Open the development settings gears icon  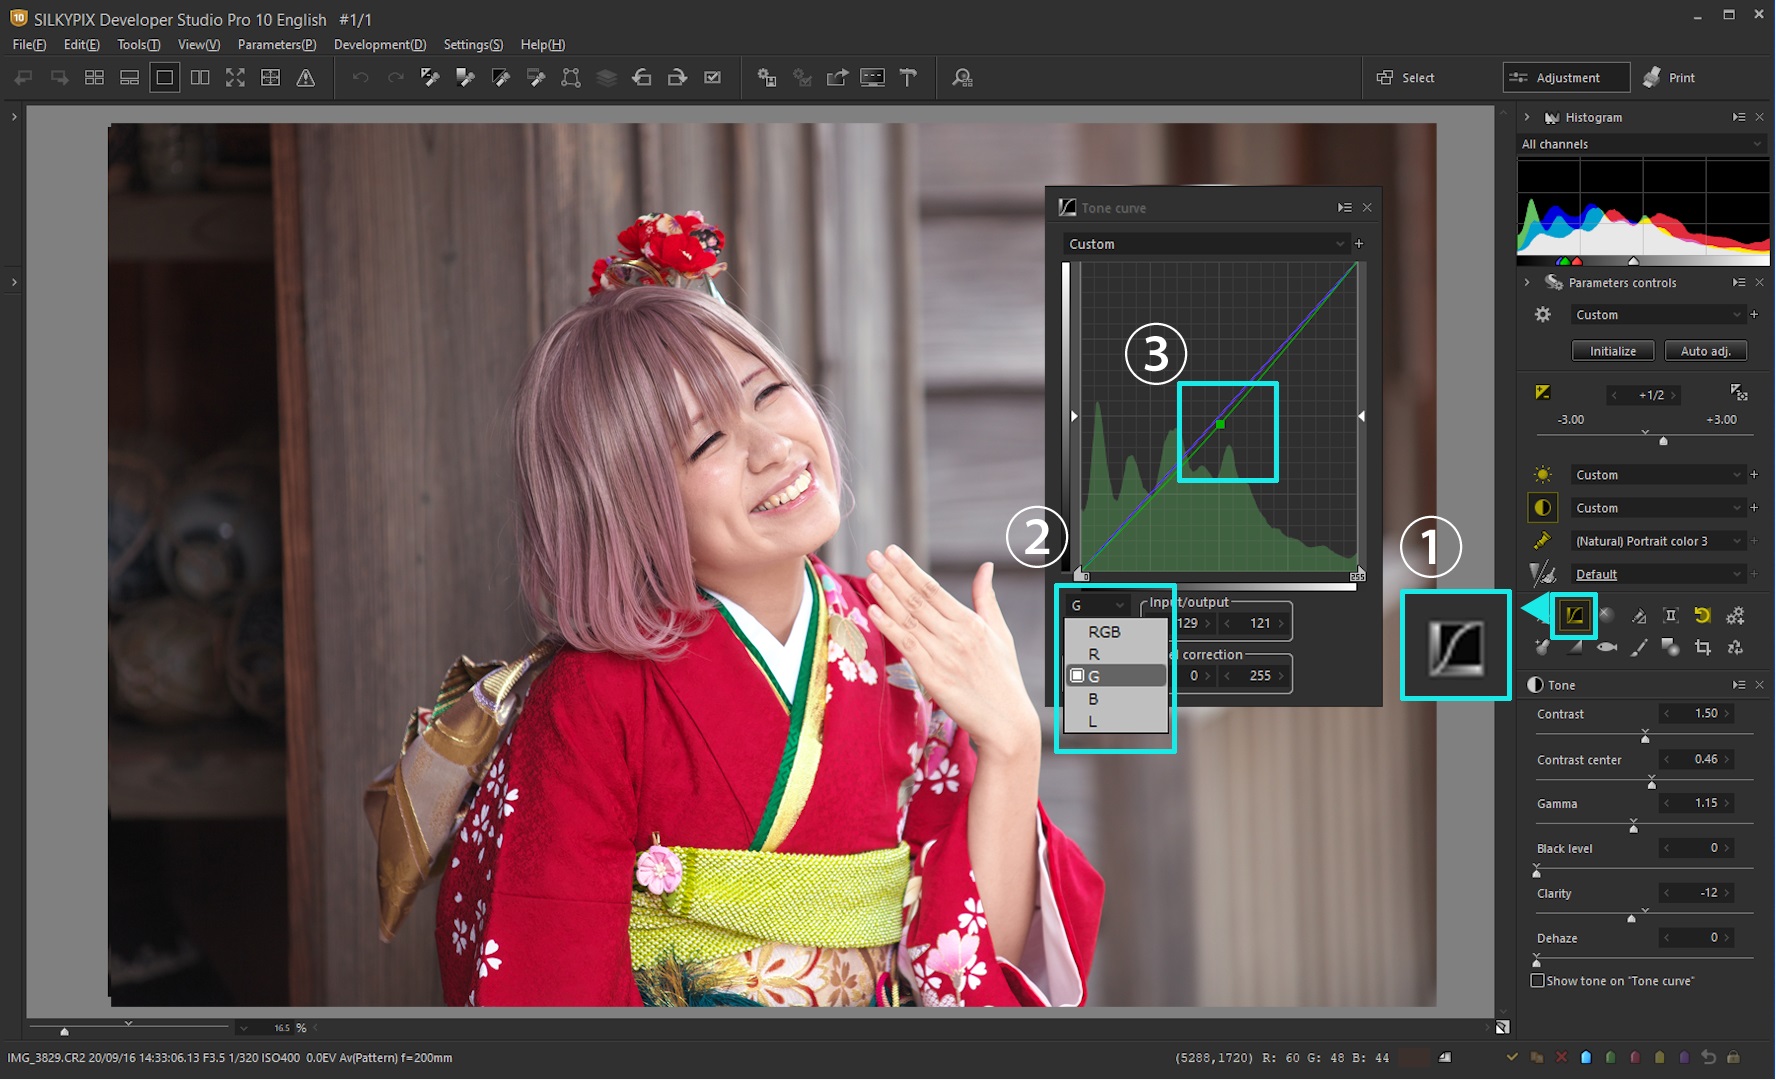[x=1735, y=615]
